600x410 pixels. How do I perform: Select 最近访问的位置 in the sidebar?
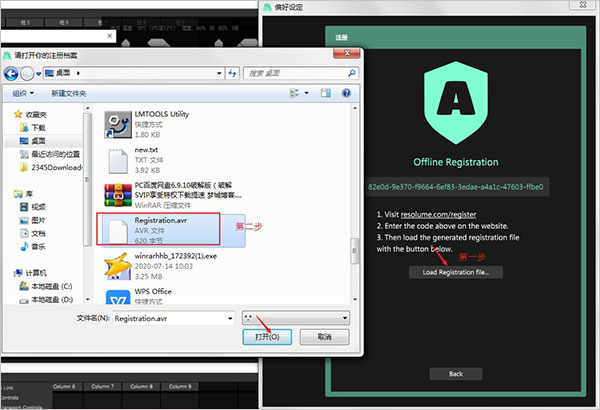50,154
